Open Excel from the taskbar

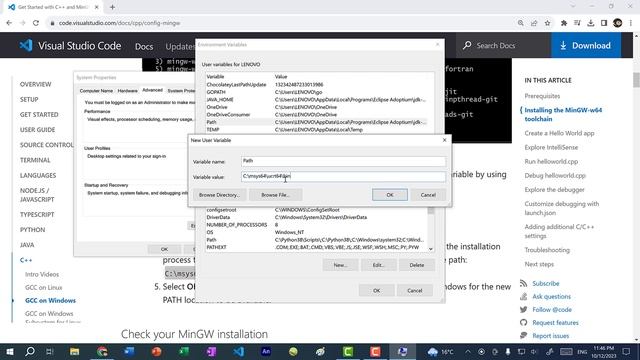point(184,351)
